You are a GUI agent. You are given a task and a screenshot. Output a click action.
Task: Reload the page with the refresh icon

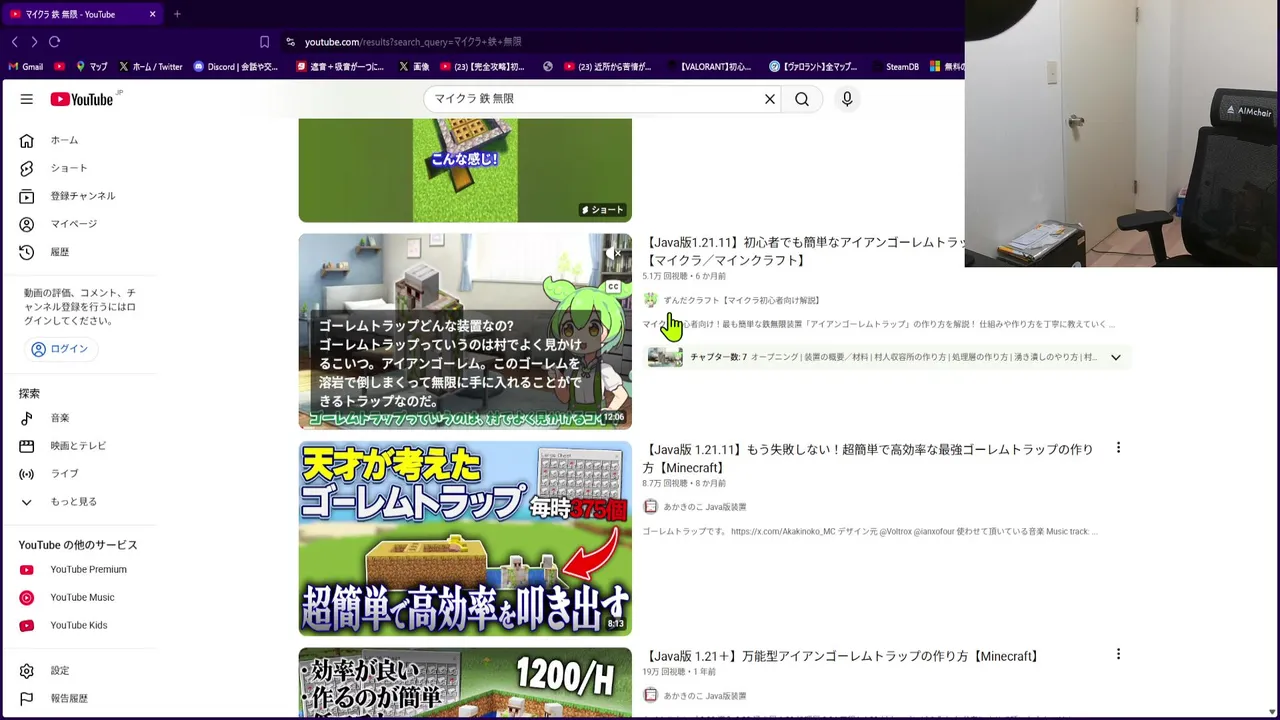click(x=54, y=42)
